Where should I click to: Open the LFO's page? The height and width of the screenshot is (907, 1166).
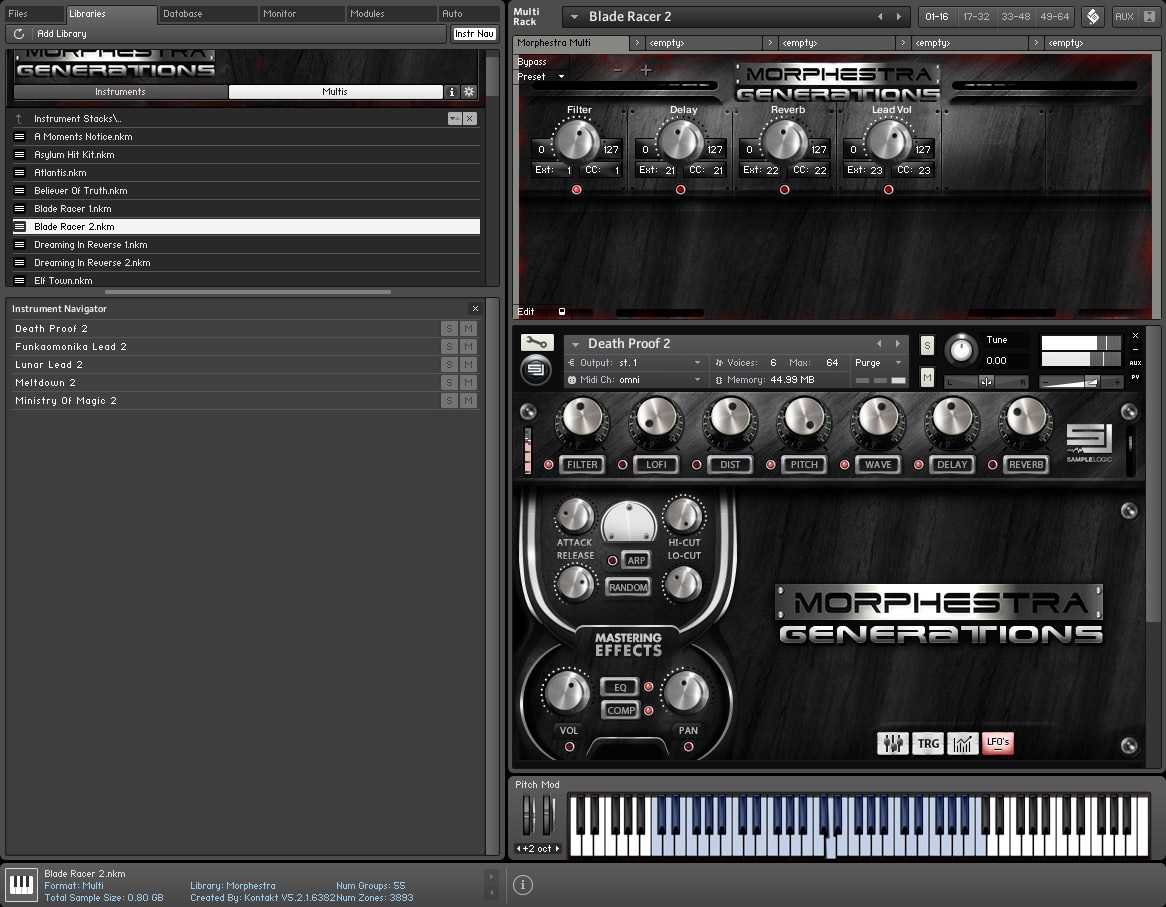[x=997, y=743]
